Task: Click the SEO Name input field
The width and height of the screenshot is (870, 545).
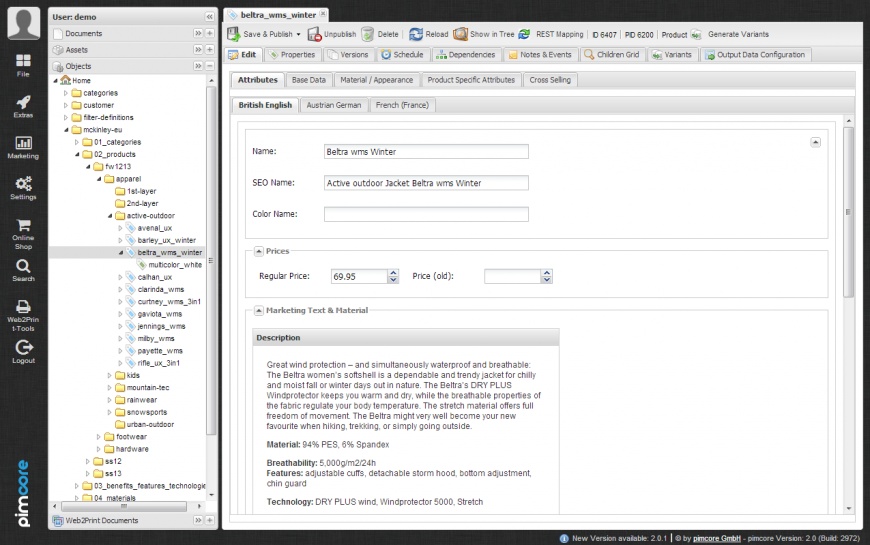Action: coord(426,183)
